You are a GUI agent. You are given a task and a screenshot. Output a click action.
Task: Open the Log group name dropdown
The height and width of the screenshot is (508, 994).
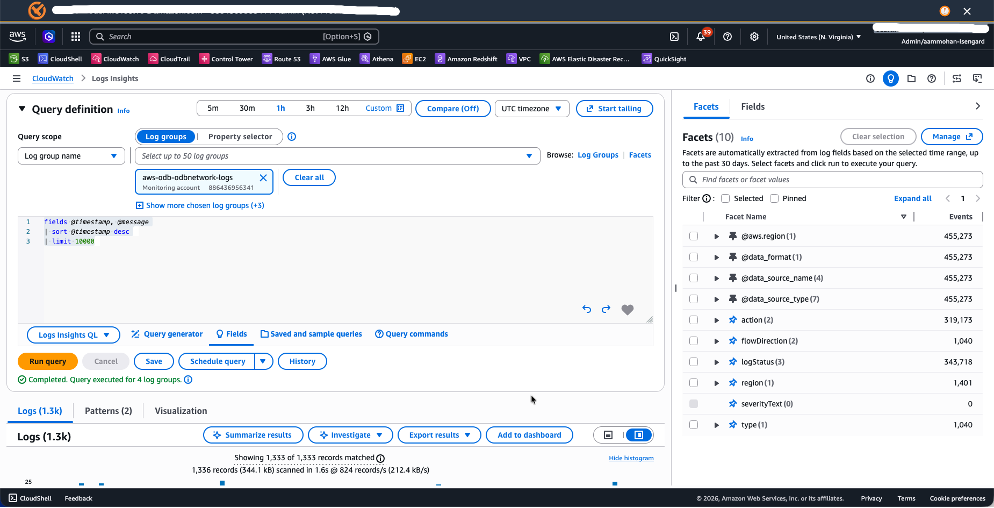[x=71, y=156]
